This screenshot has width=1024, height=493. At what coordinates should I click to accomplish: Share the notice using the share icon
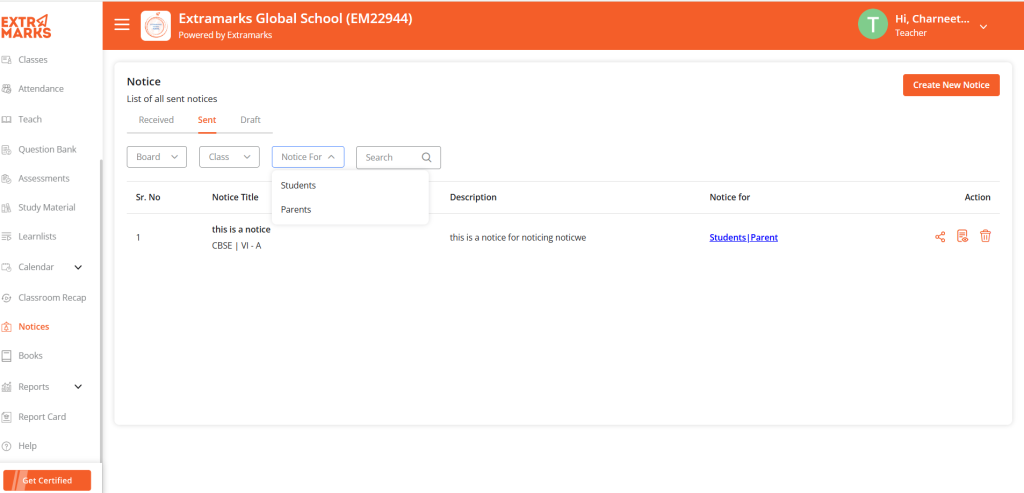(x=940, y=237)
